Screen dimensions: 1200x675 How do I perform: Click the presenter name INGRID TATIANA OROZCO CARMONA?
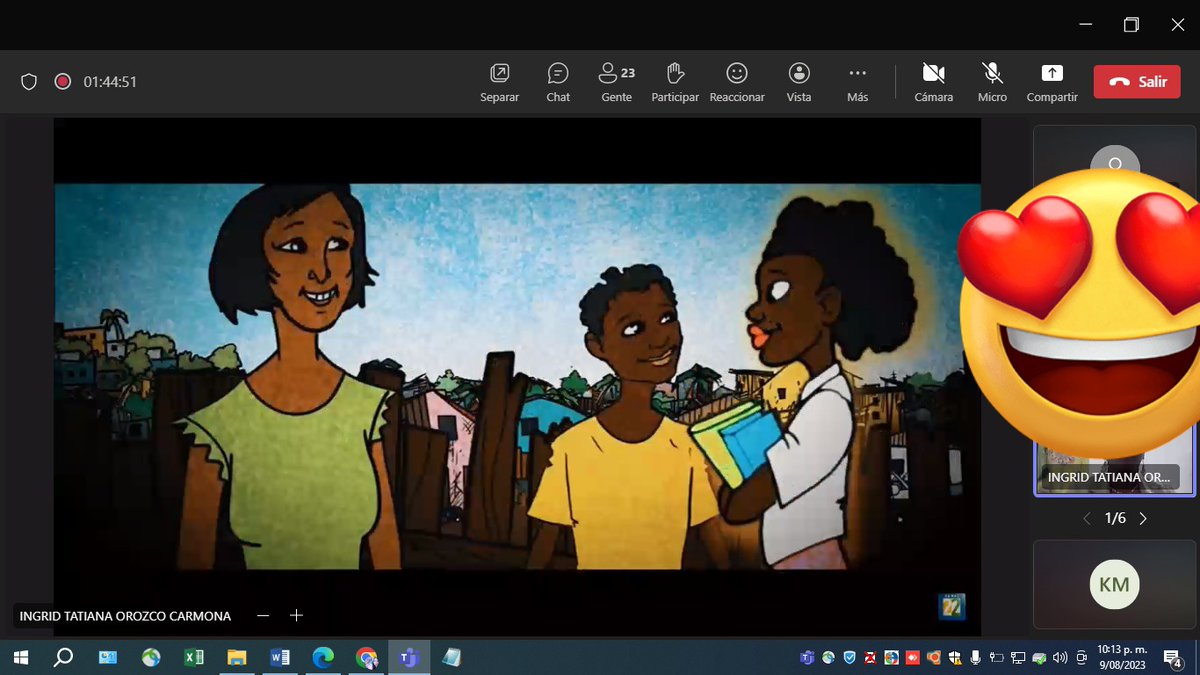tap(125, 616)
